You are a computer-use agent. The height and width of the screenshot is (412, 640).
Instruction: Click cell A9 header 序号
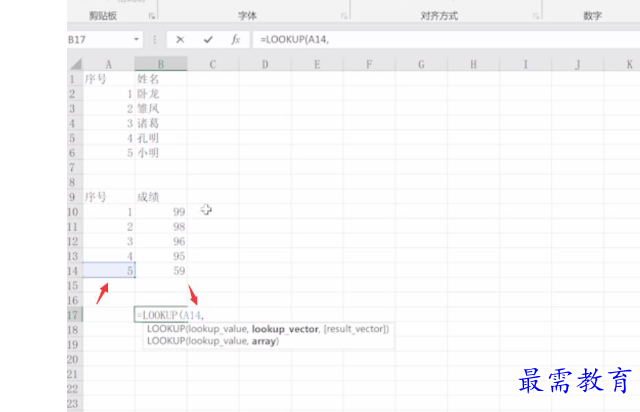pos(109,197)
